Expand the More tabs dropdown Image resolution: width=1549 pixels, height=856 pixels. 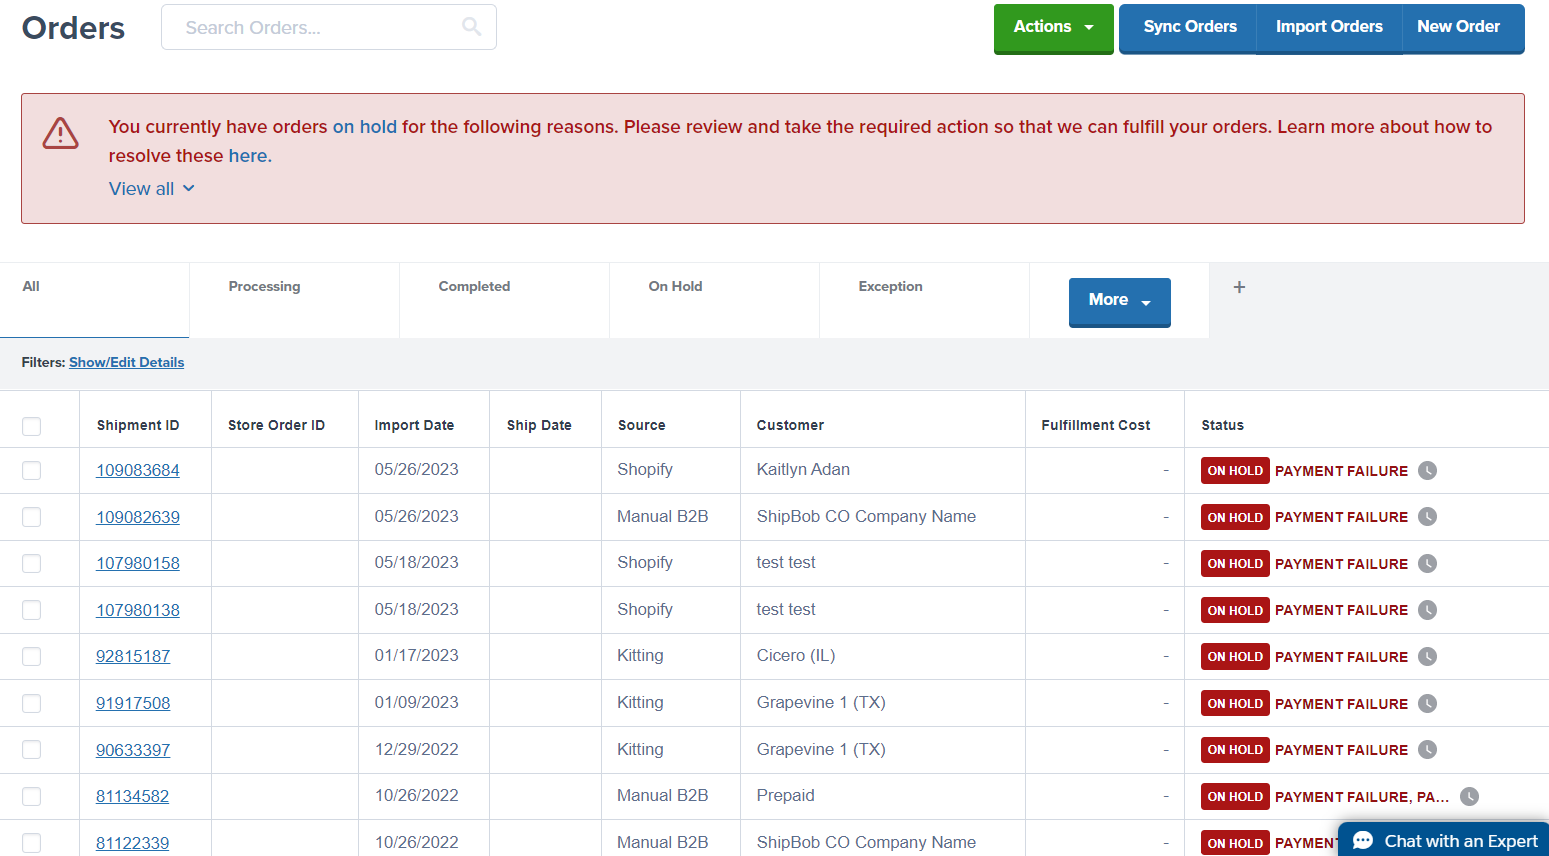pyautogui.click(x=1119, y=301)
